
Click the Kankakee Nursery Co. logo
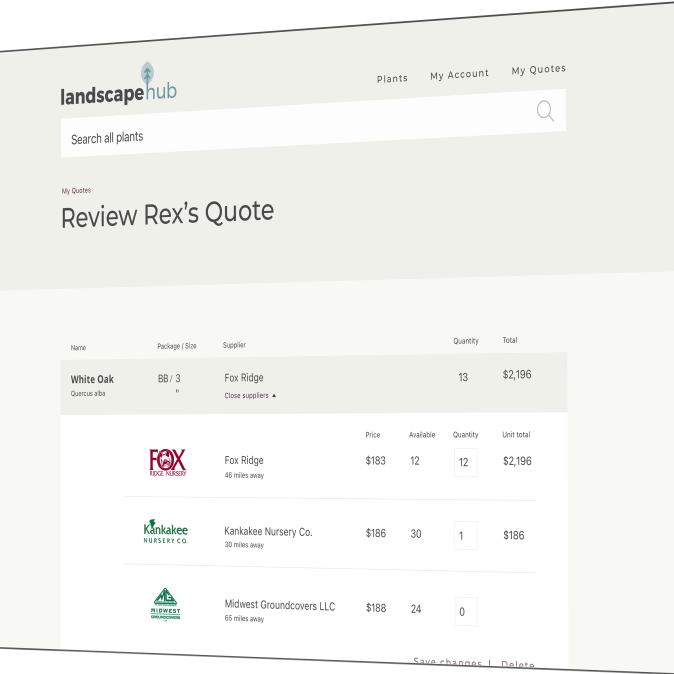click(x=166, y=532)
